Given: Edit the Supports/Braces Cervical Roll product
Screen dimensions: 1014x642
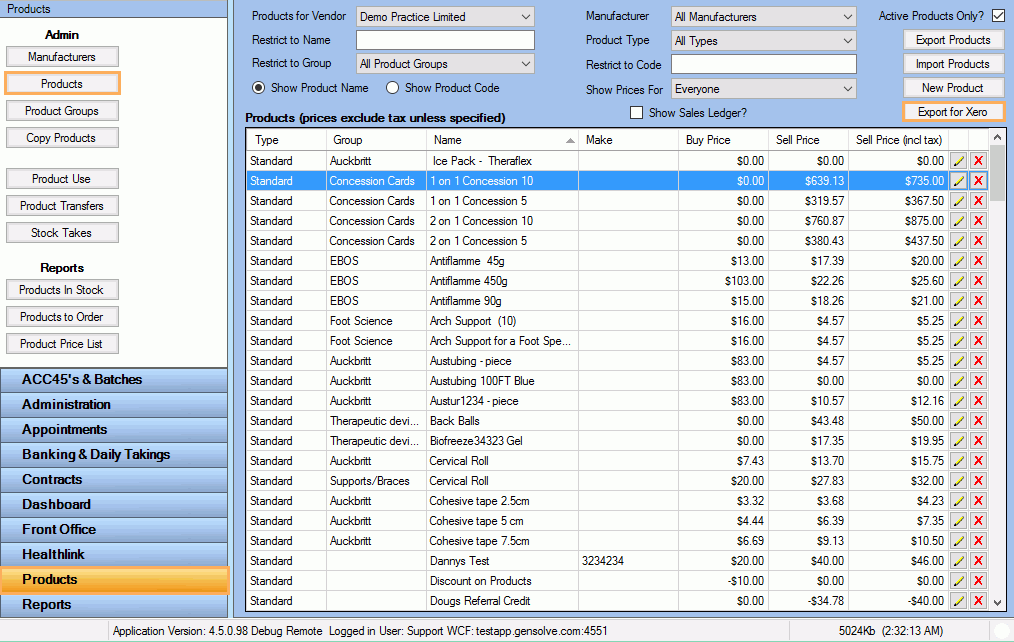Looking at the screenshot, I should click(x=958, y=482).
